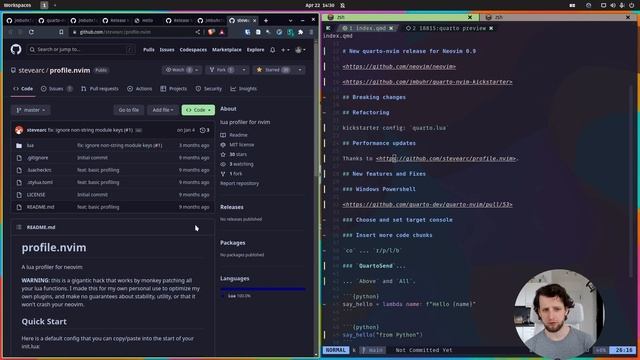Open the Actions tab
Screen dimensions: 640x360
pos(140,89)
